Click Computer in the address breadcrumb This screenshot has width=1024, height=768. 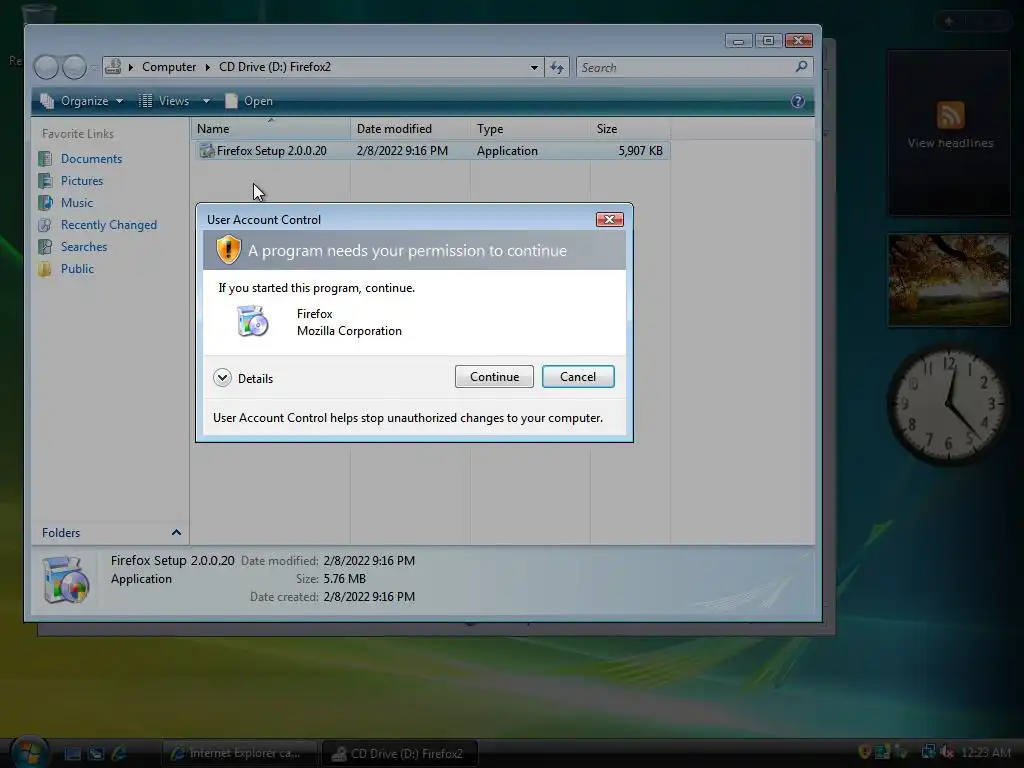168,67
